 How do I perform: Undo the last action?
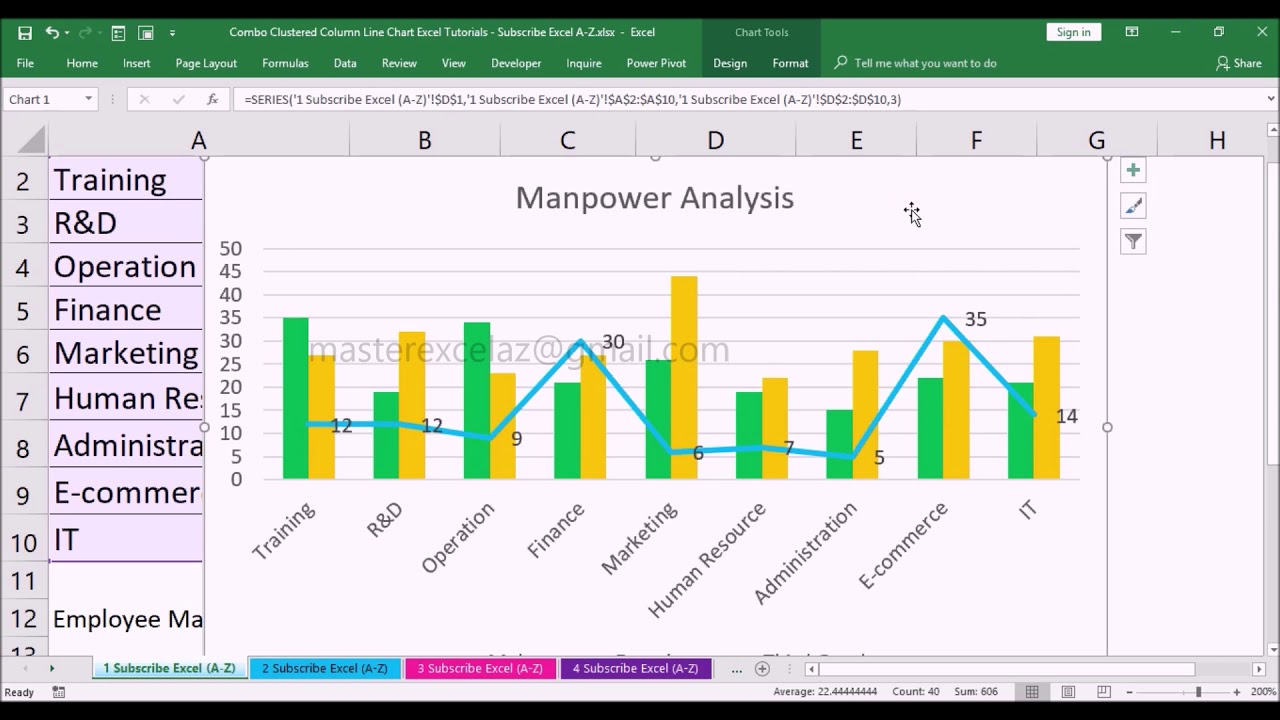[51, 33]
